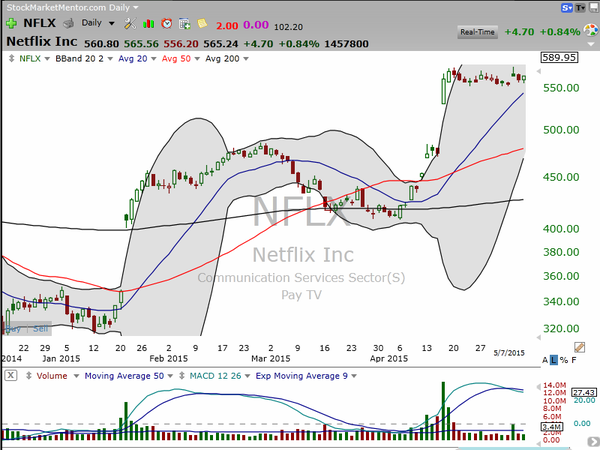Click the Avg 50 indicator label
The image size is (600, 450).
point(176,59)
